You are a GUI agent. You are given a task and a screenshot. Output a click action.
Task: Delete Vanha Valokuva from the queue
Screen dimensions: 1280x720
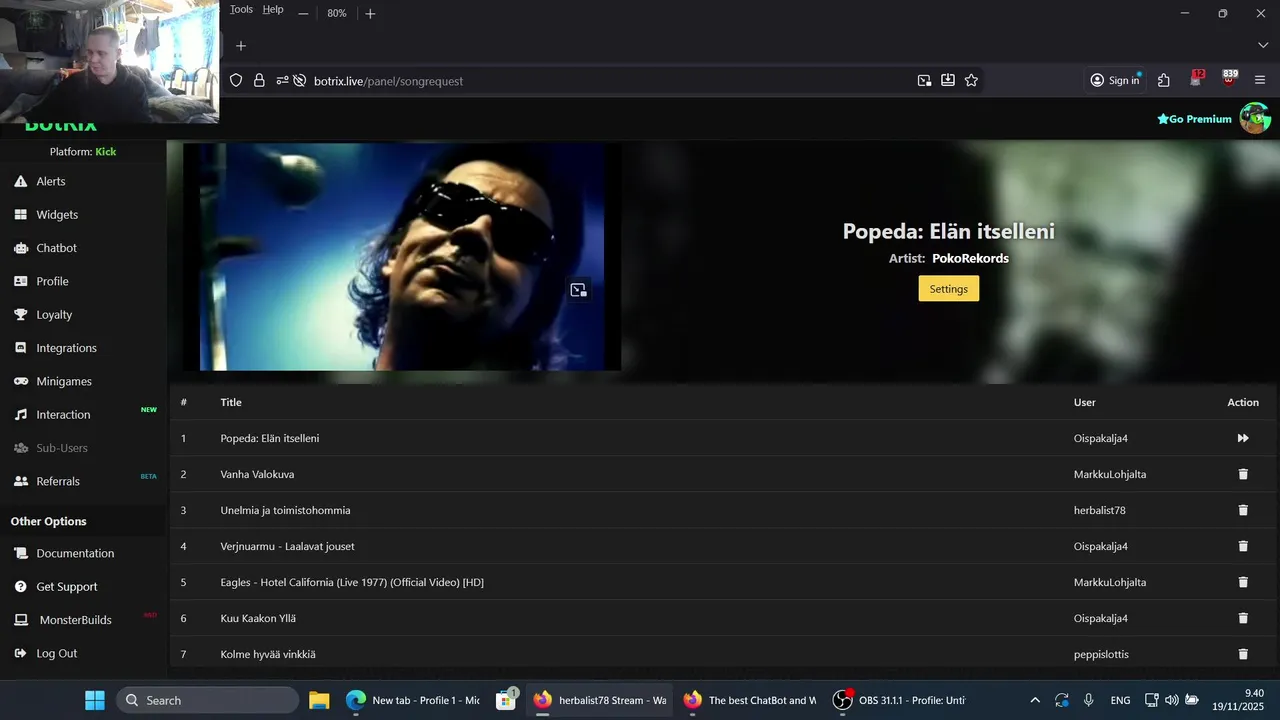click(1243, 474)
